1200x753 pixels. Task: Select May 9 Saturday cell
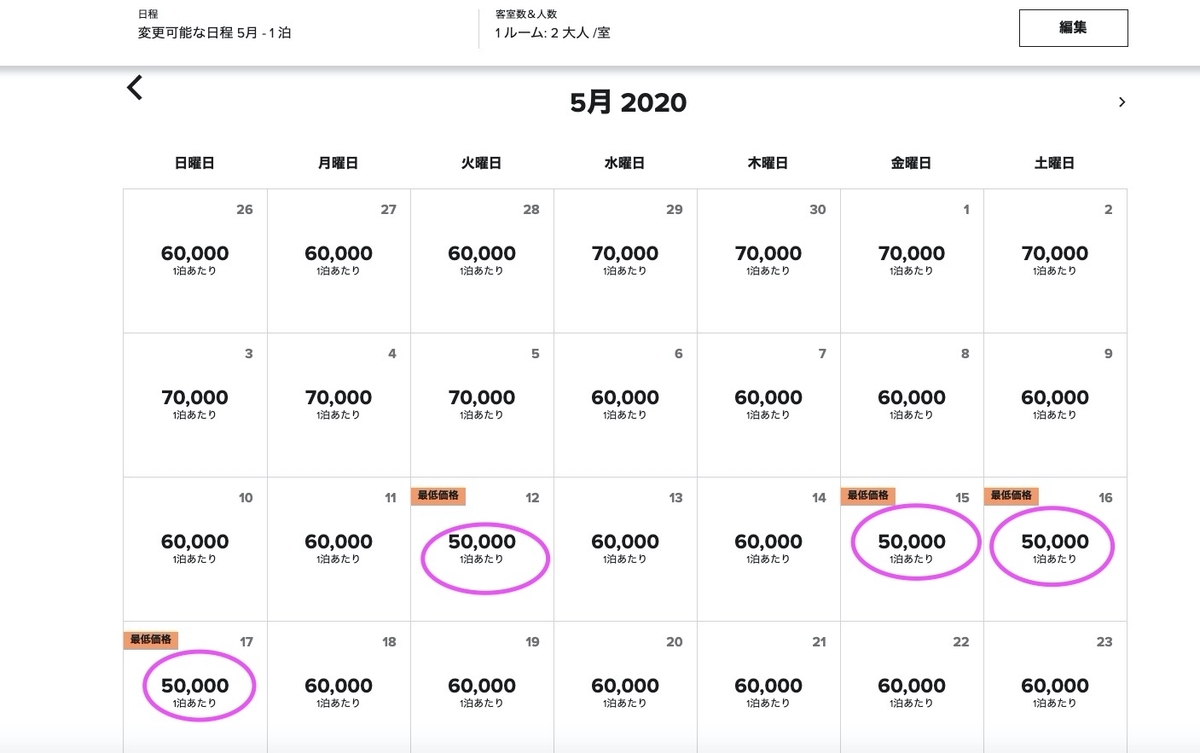(1055, 404)
